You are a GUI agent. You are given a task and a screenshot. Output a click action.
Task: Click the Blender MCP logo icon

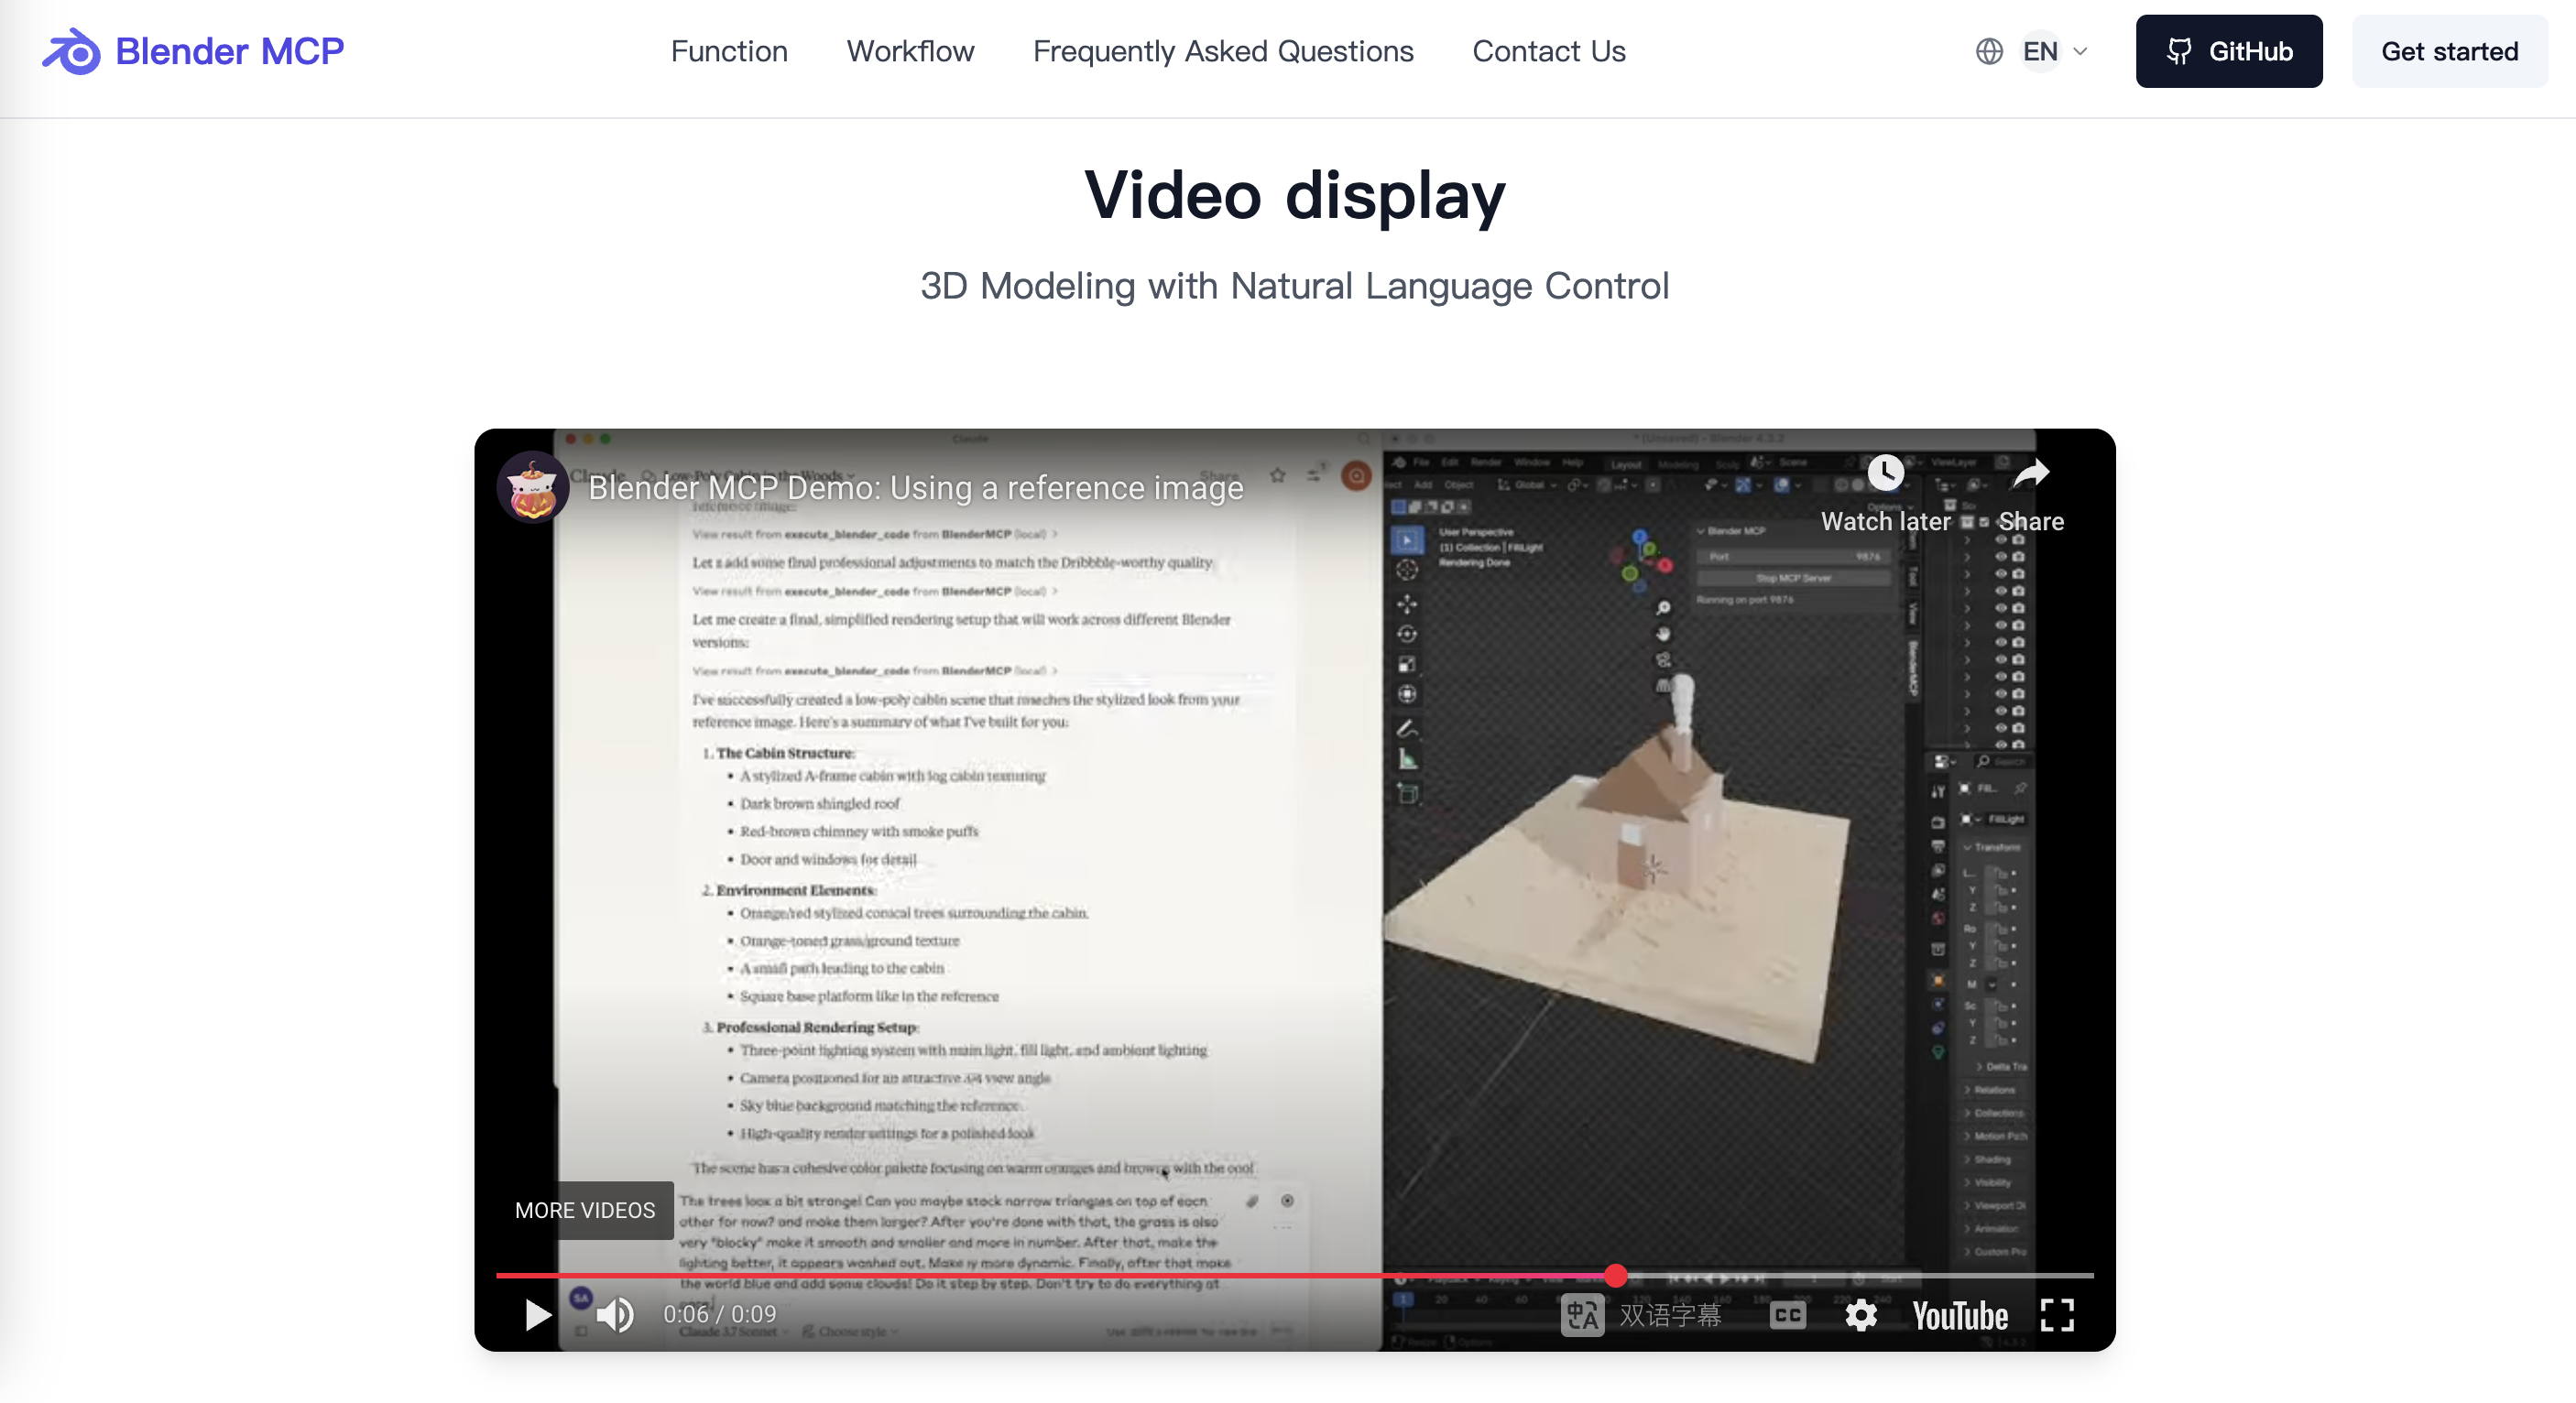point(71,51)
